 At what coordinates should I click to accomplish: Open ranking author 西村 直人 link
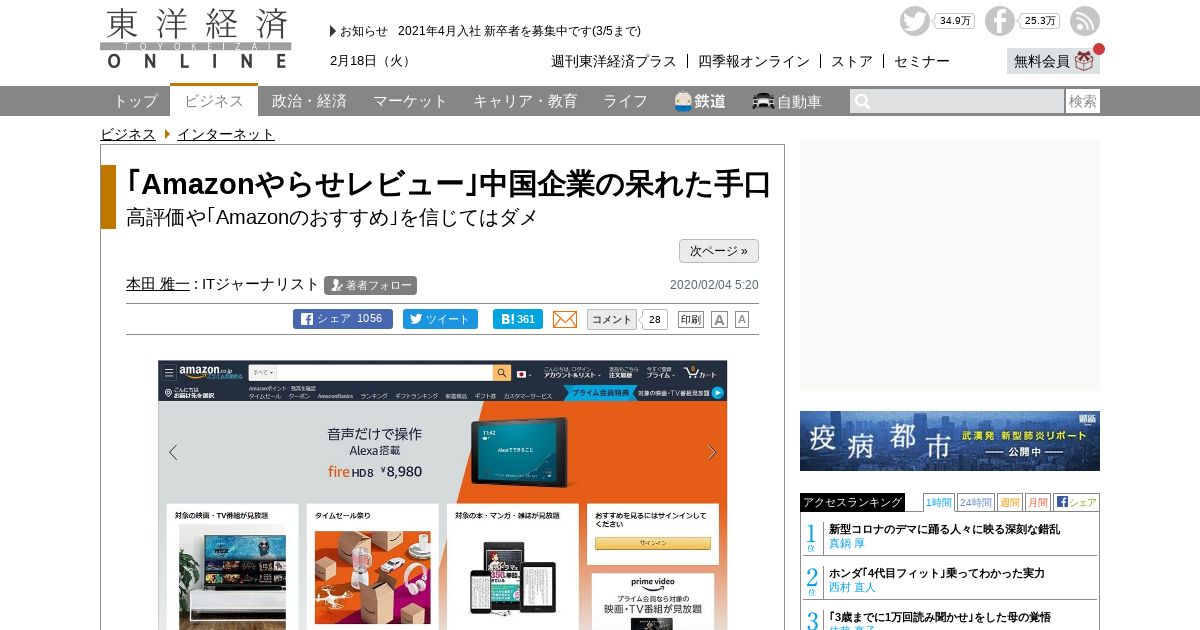point(853,588)
